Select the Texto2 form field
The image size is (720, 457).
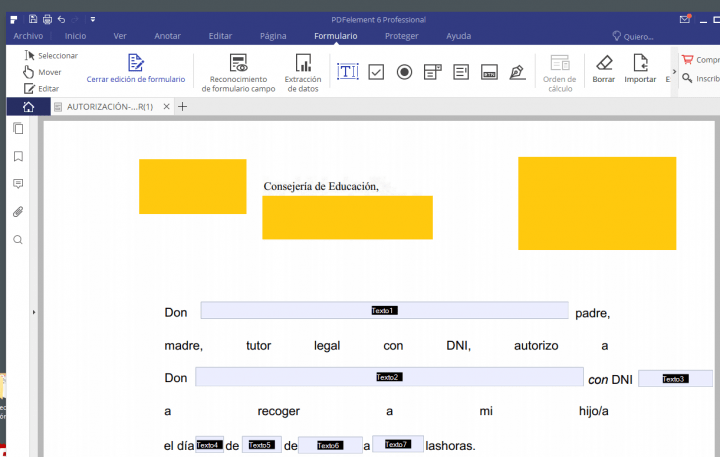389,377
